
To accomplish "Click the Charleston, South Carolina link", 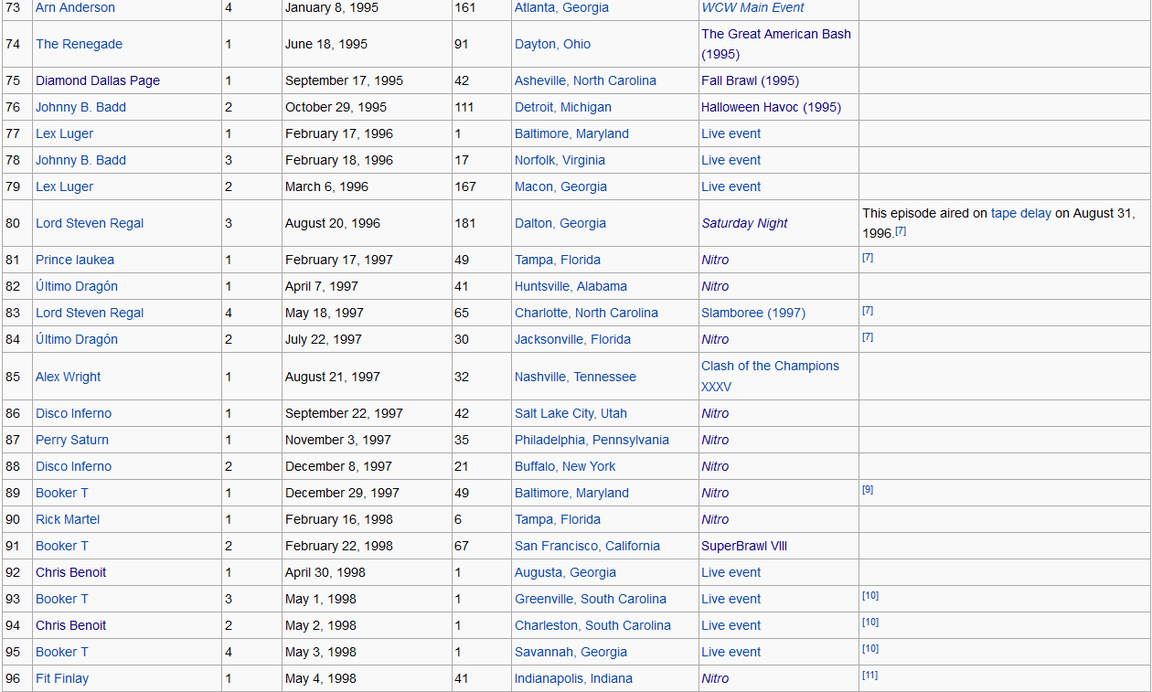I will tap(593, 625).
